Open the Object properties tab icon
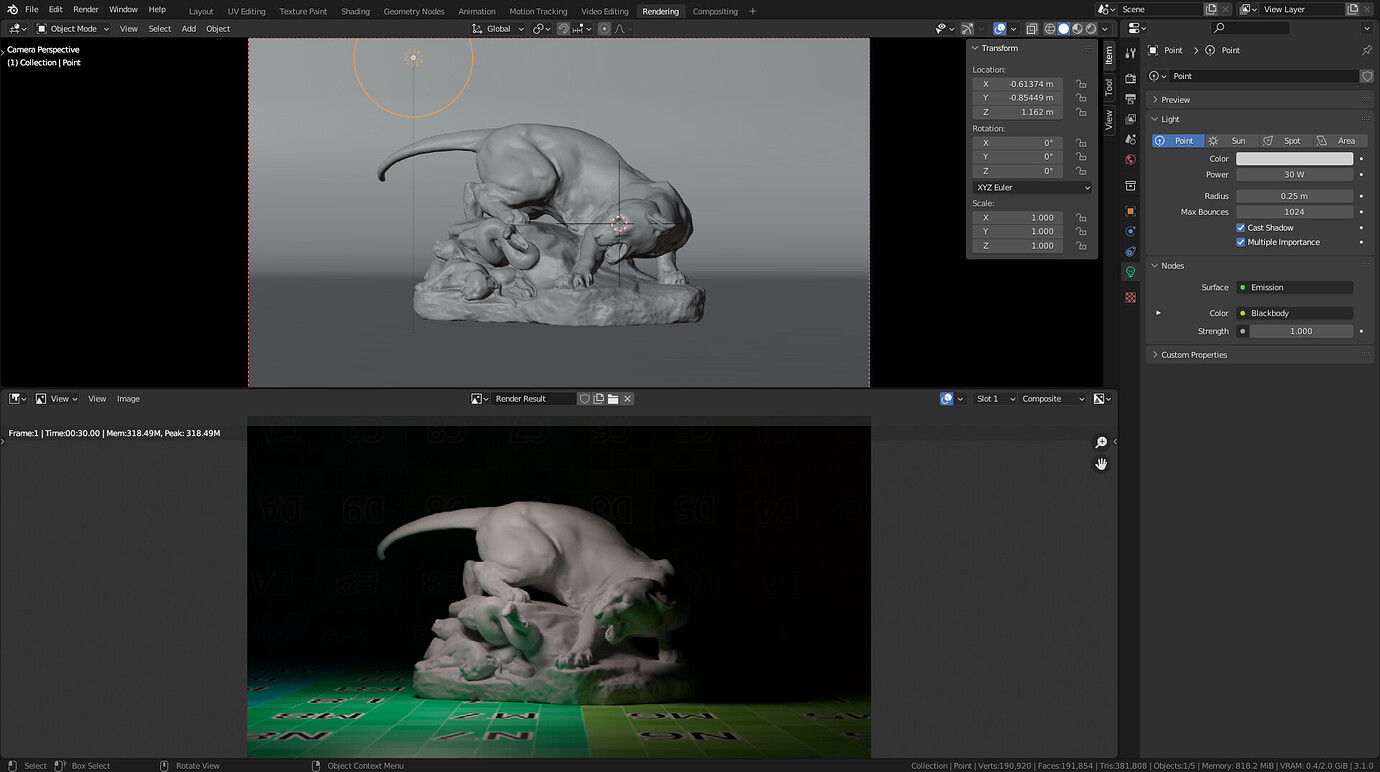The image size is (1380, 772). [1130, 211]
